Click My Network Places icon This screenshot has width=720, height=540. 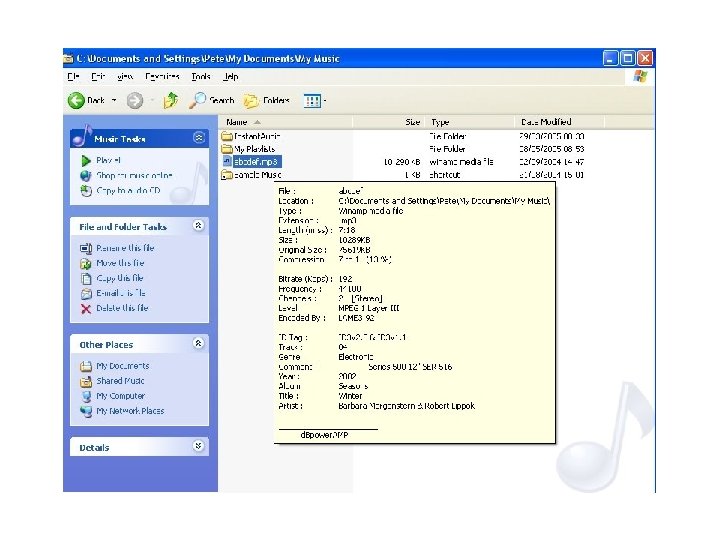click(86, 411)
